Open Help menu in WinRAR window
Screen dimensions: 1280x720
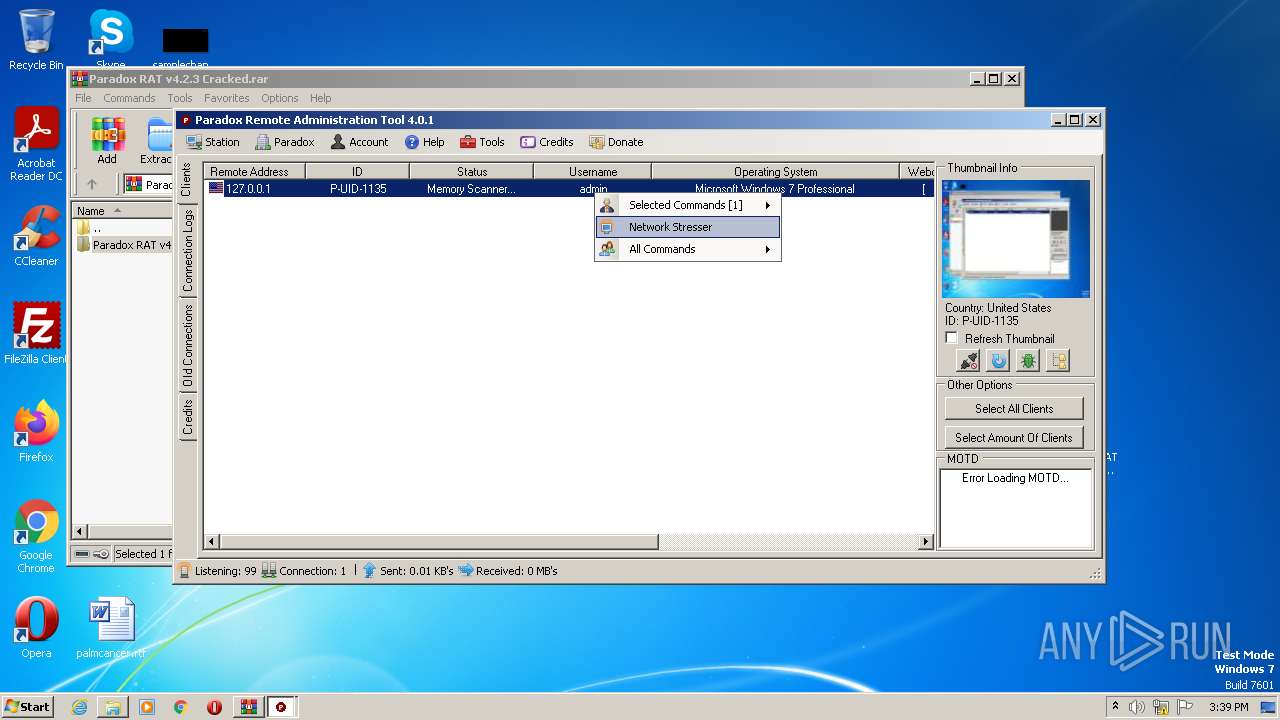point(320,98)
